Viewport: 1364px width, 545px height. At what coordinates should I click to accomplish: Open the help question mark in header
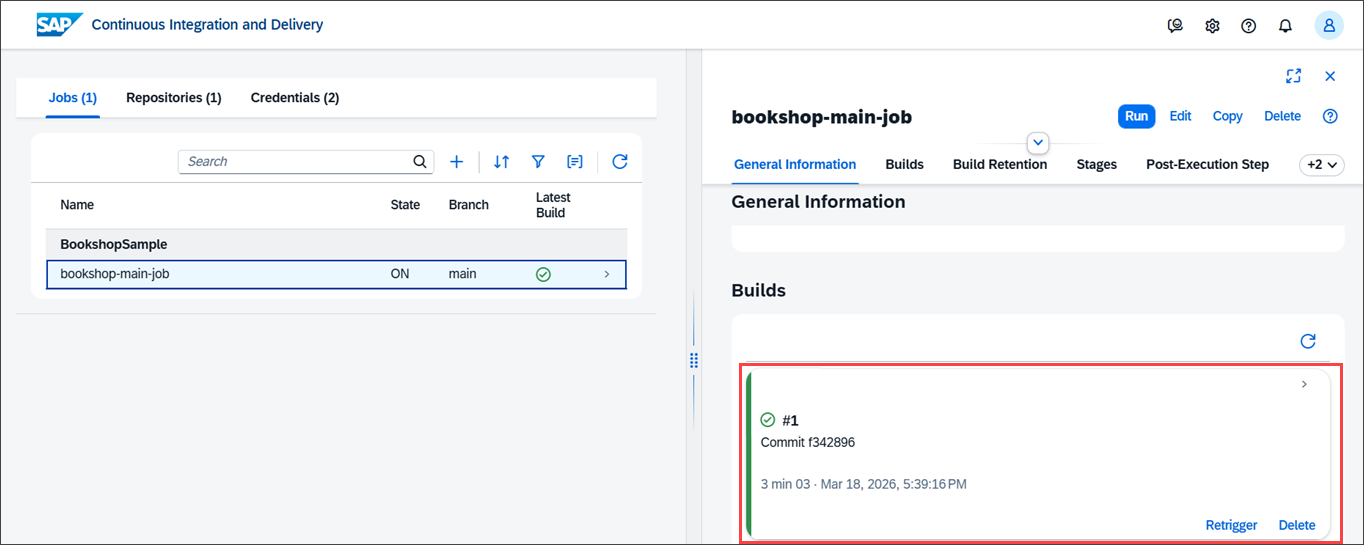pos(1248,26)
